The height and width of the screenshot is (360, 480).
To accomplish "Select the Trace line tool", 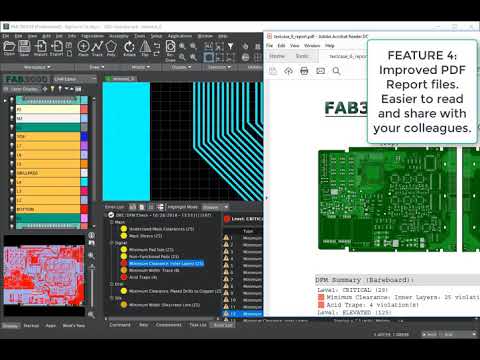I will 97,47.
